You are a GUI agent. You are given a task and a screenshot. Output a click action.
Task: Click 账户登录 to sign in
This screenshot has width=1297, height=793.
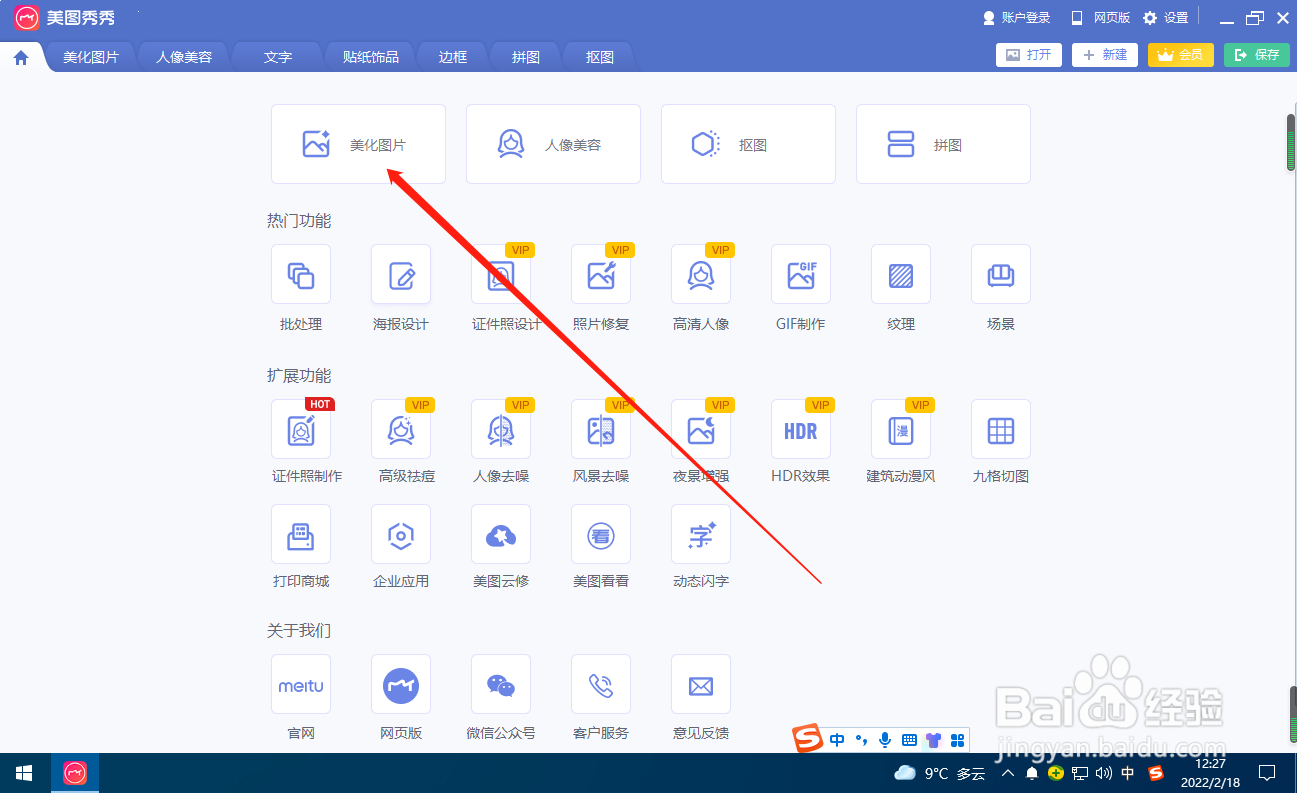(1017, 17)
